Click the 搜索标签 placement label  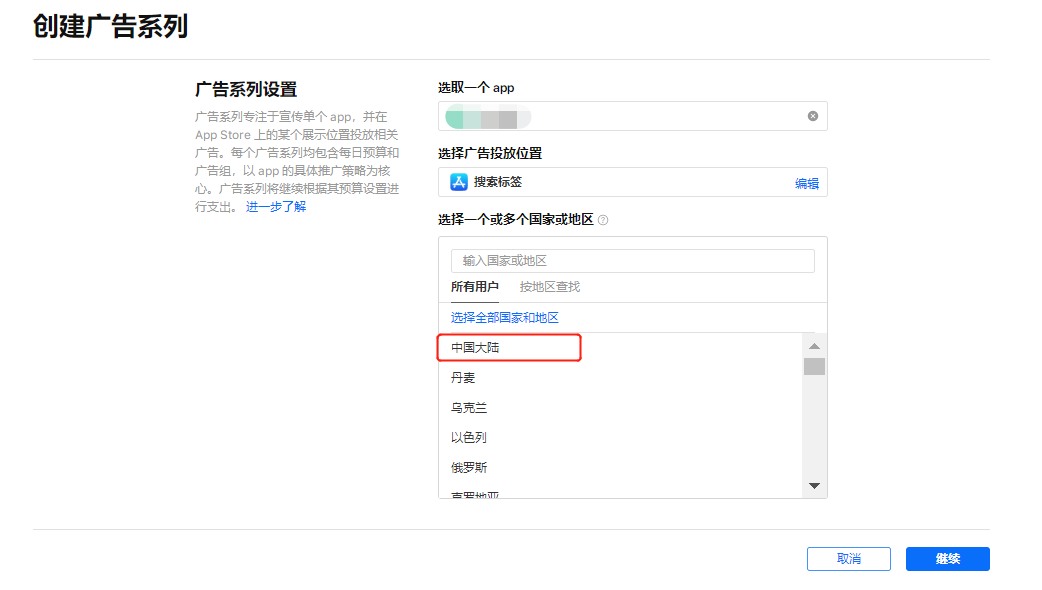498,182
